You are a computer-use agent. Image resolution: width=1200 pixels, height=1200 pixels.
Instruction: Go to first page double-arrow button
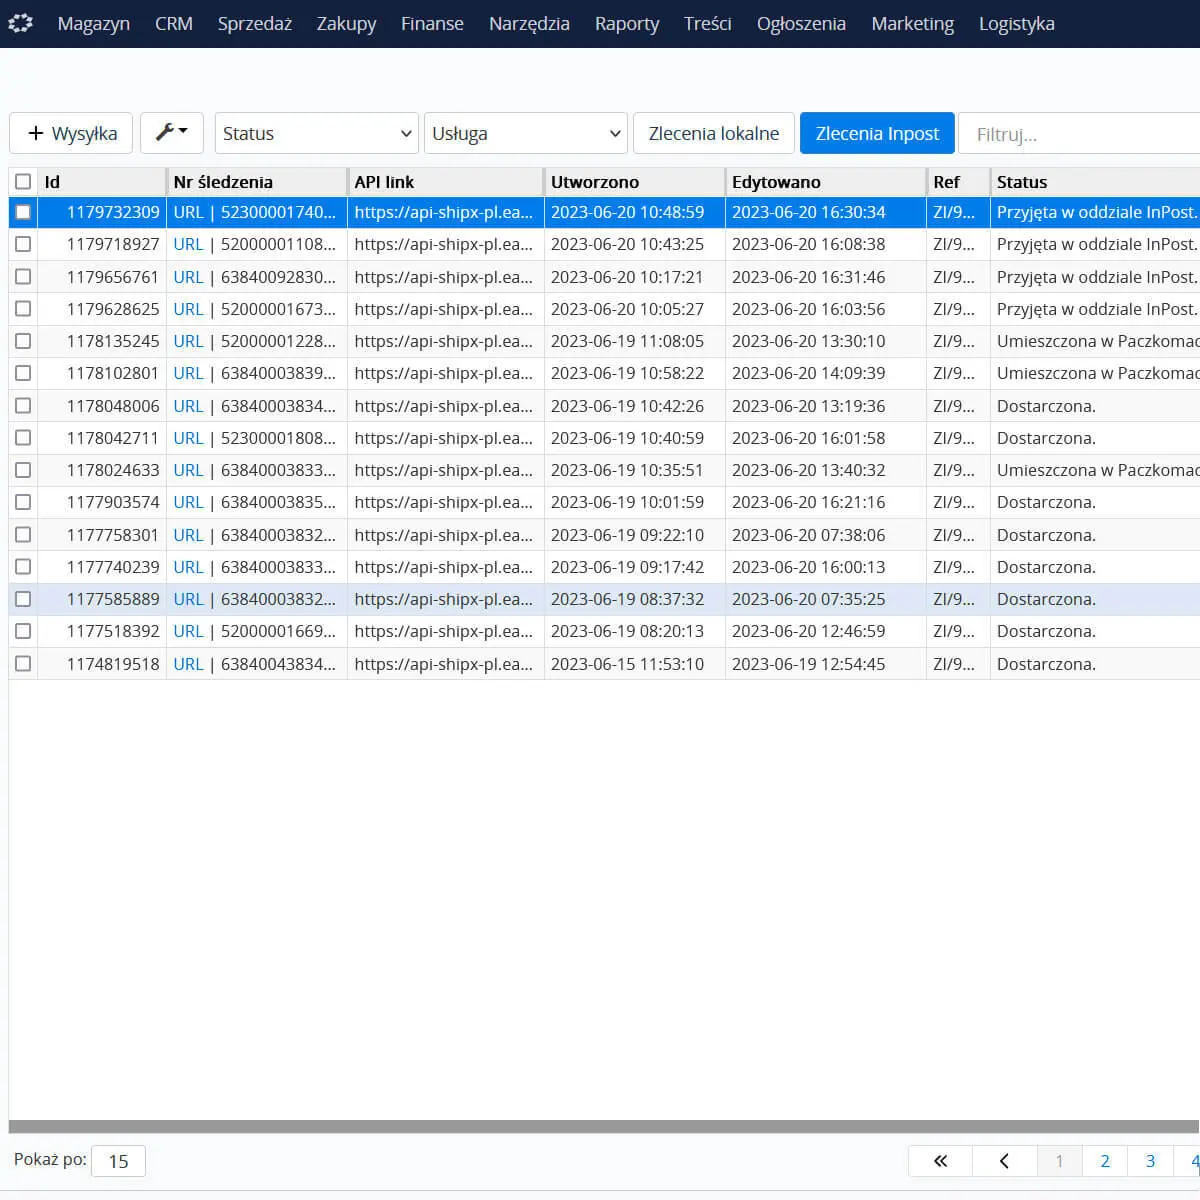tap(940, 1161)
